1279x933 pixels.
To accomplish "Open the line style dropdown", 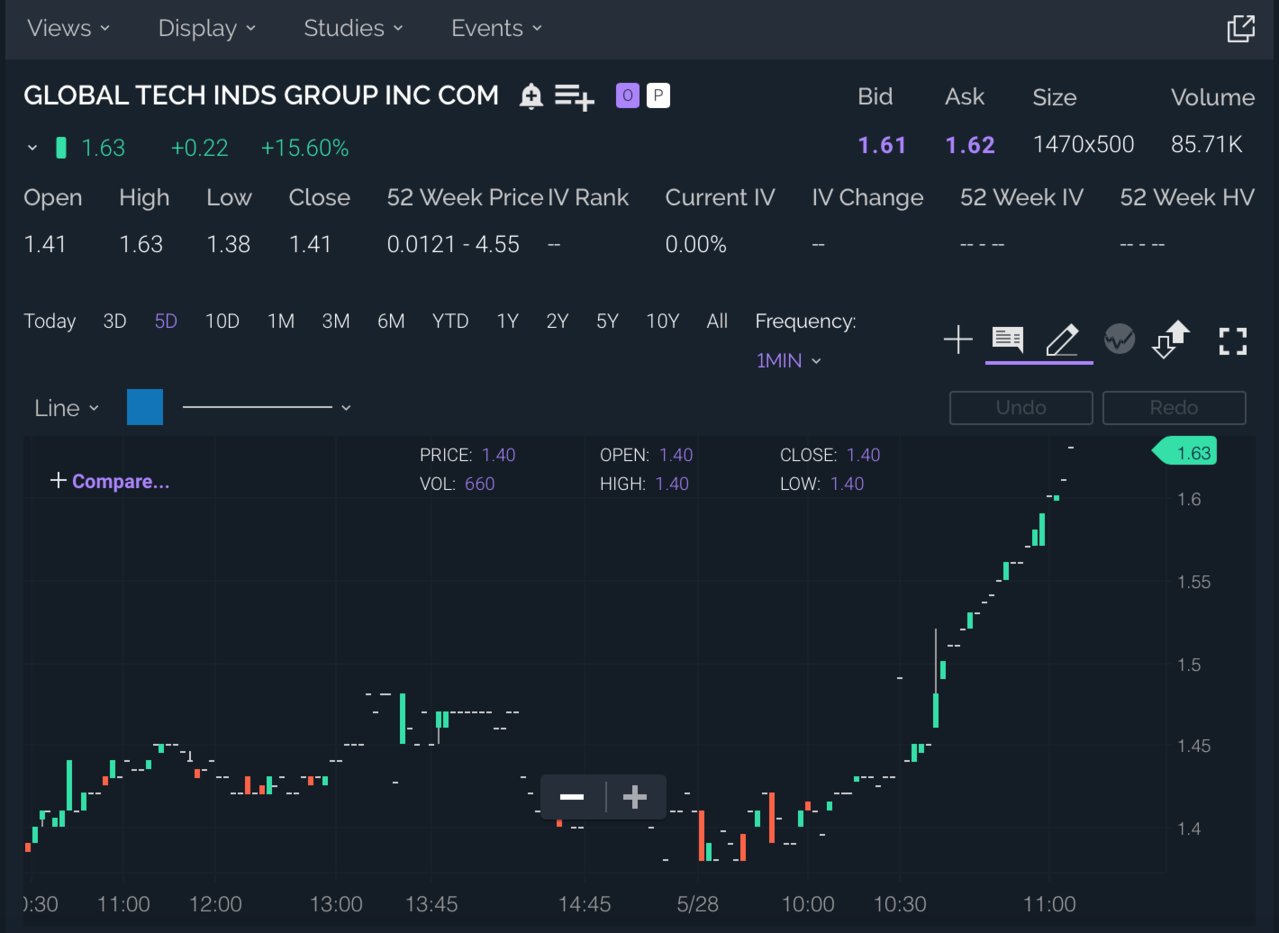I will 267,407.
